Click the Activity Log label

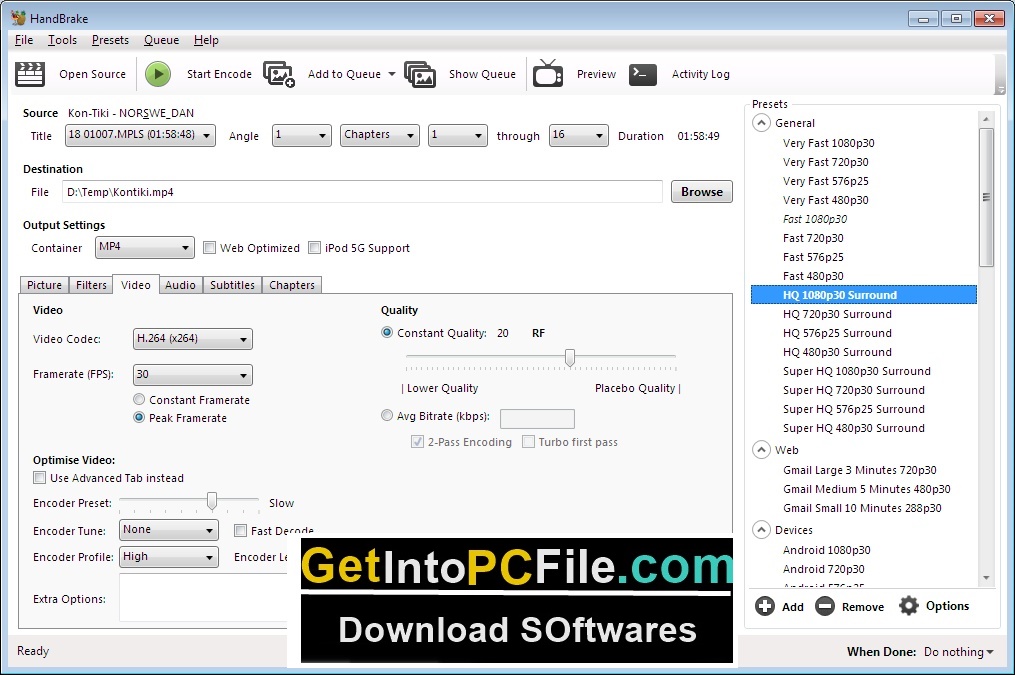[700, 74]
